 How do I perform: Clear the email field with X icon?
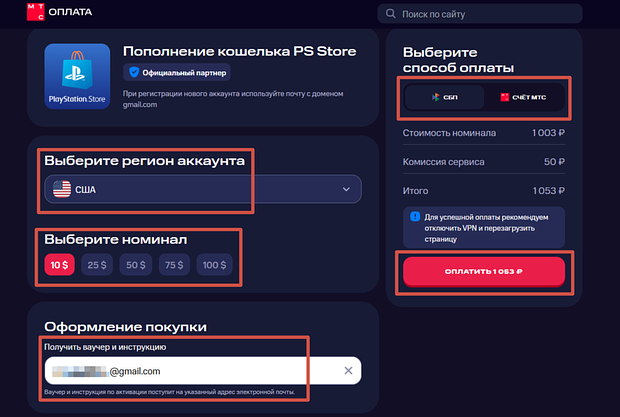[348, 370]
